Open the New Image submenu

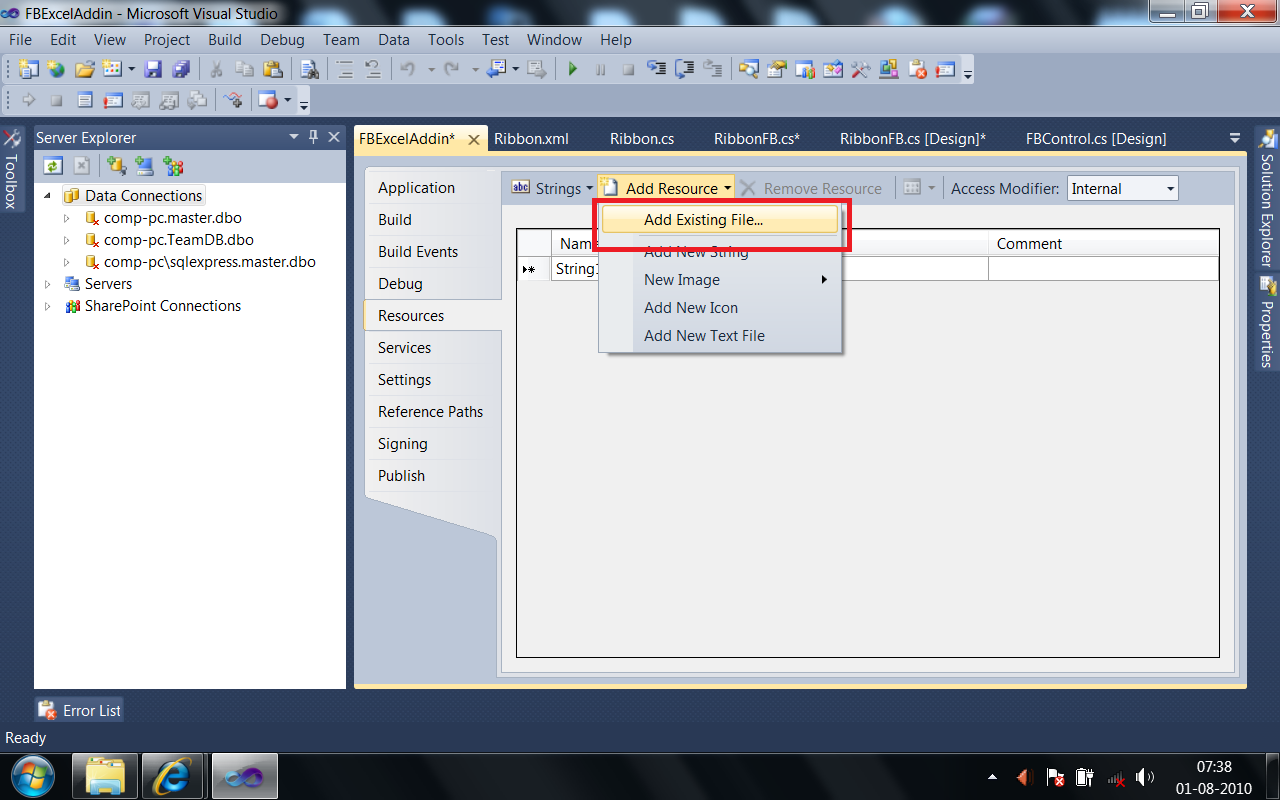(x=720, y=280)
